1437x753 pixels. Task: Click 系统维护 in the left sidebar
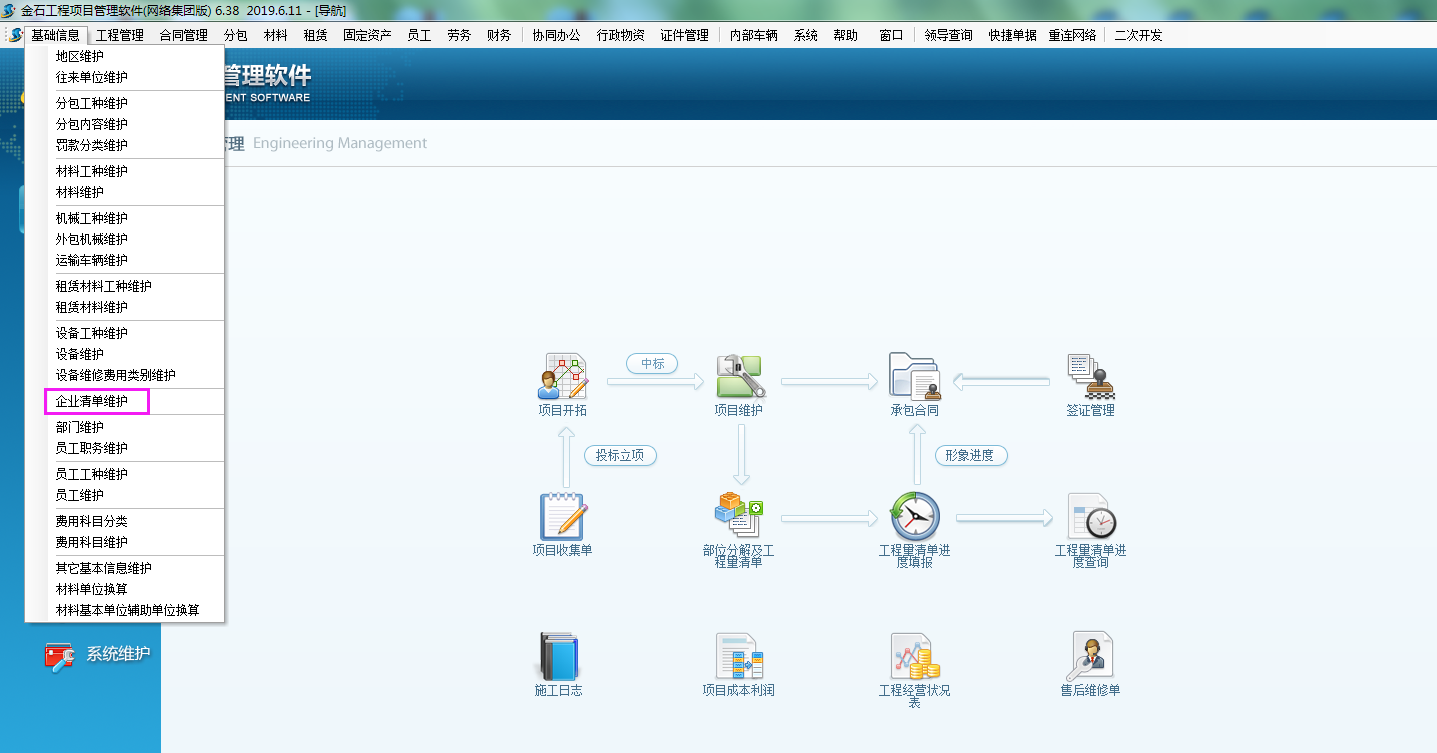coord(117,654)
